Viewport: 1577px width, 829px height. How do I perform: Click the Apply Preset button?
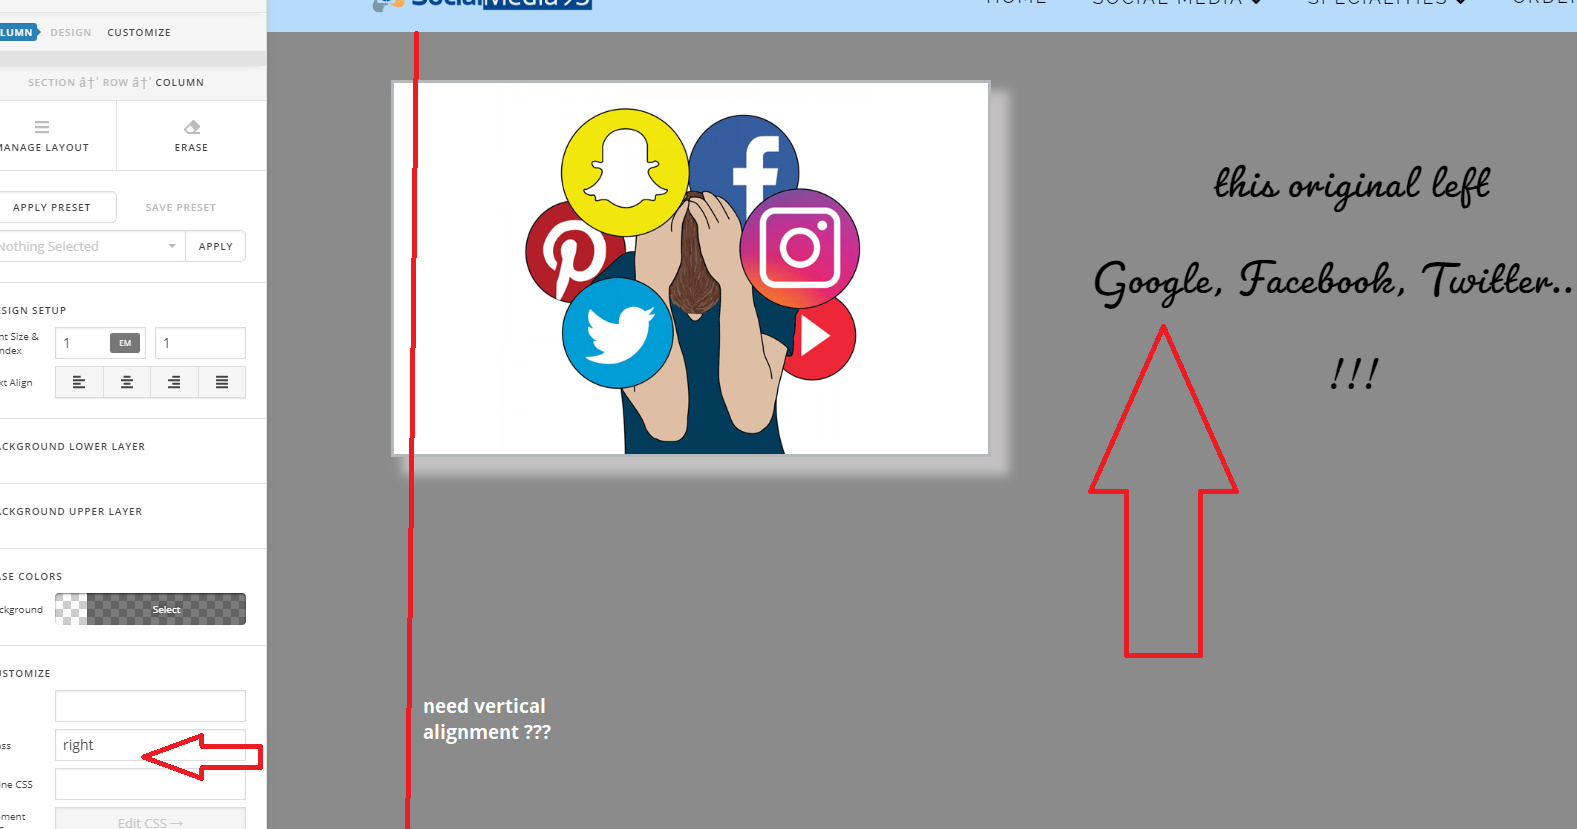pos(52,207)
